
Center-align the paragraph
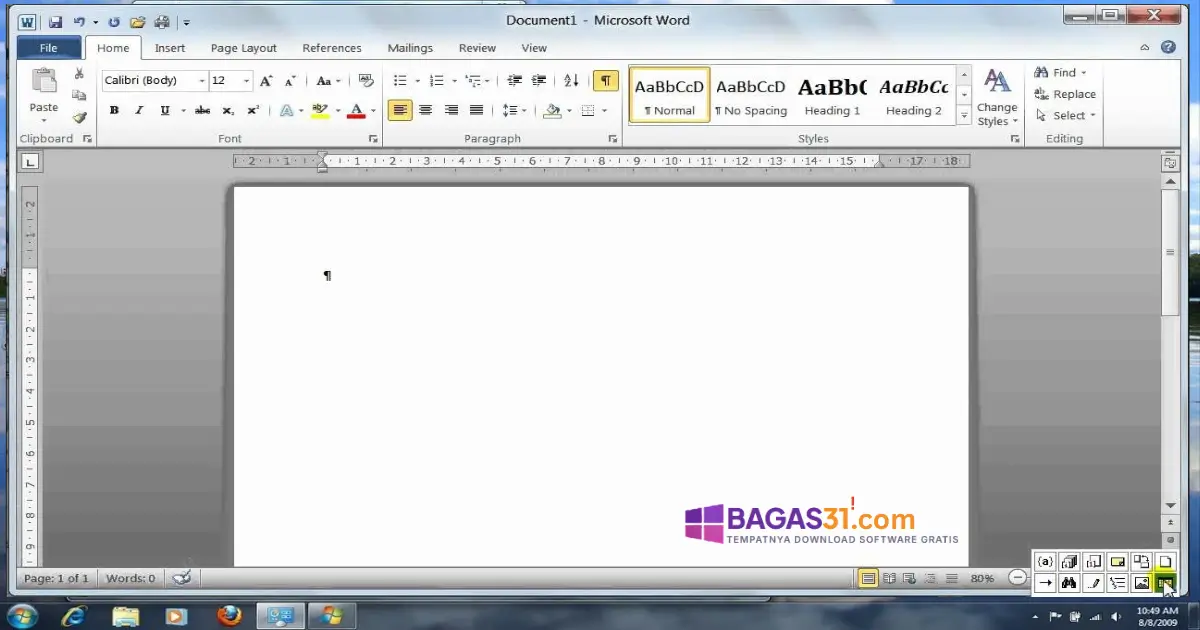(x=425, y=111)
